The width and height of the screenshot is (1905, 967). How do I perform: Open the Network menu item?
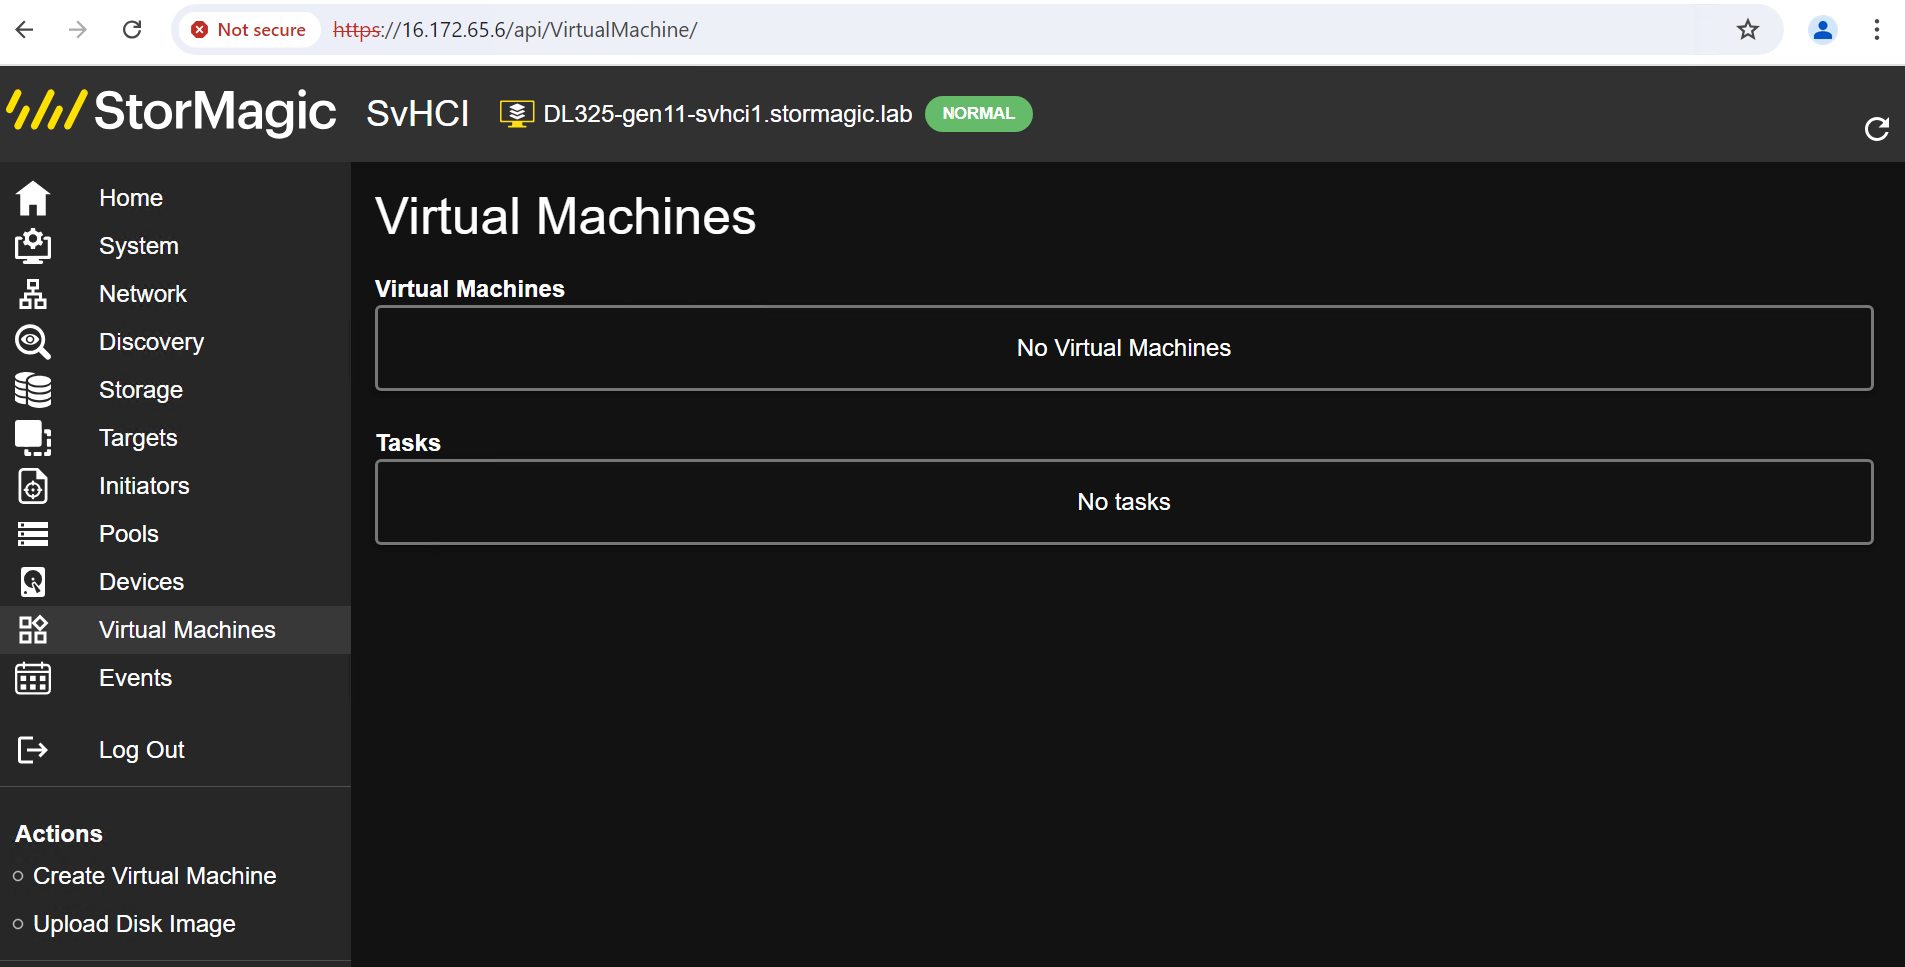143,294
